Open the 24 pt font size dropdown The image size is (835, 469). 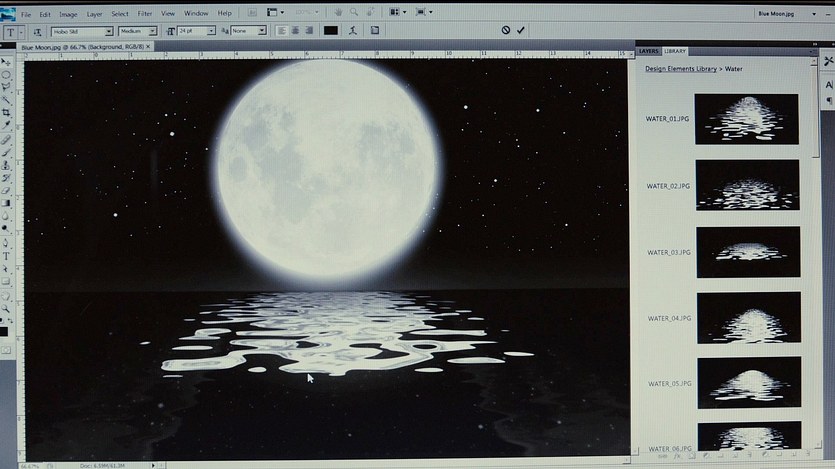[x=211, y=31]
